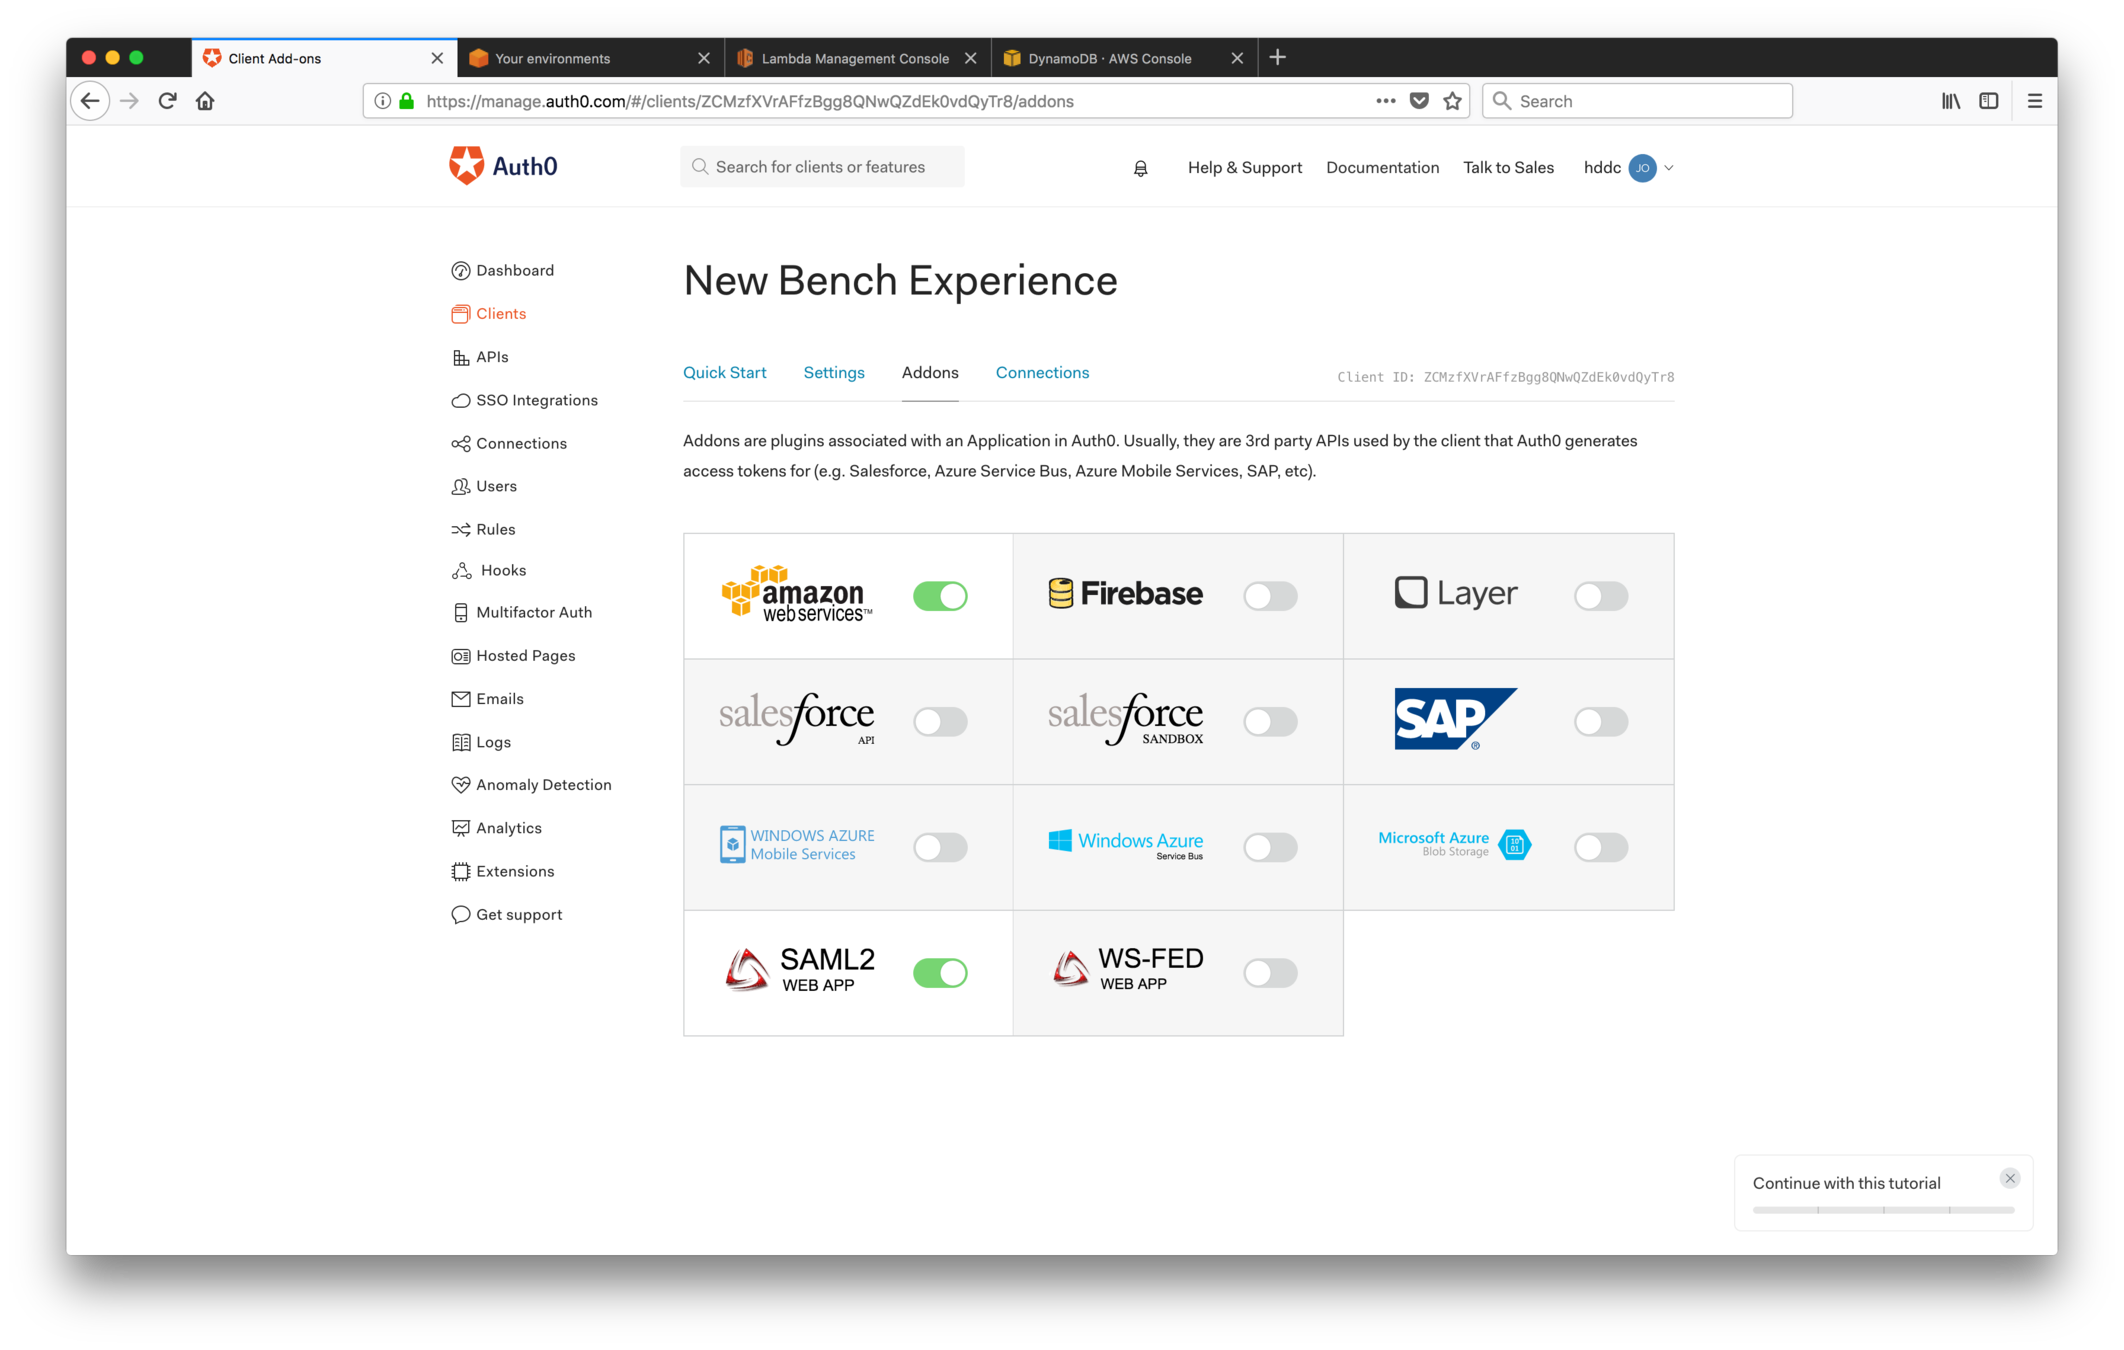Reload the page with refresh icon
2124x1350 pixels.
167,101
